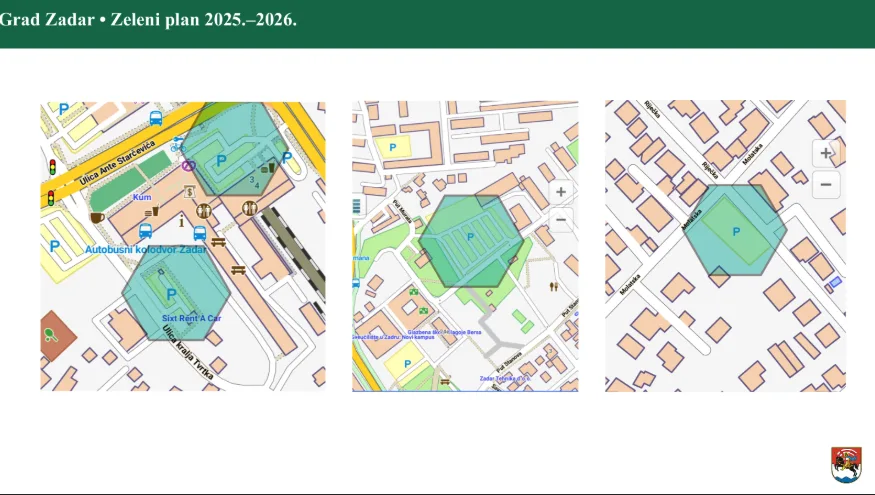Click zoom in plus on middle map

561,191
